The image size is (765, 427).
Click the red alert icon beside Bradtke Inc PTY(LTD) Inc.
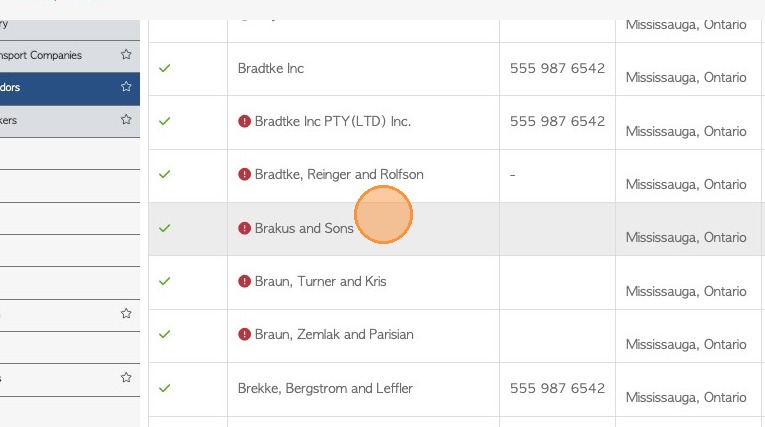click(244, 121)
